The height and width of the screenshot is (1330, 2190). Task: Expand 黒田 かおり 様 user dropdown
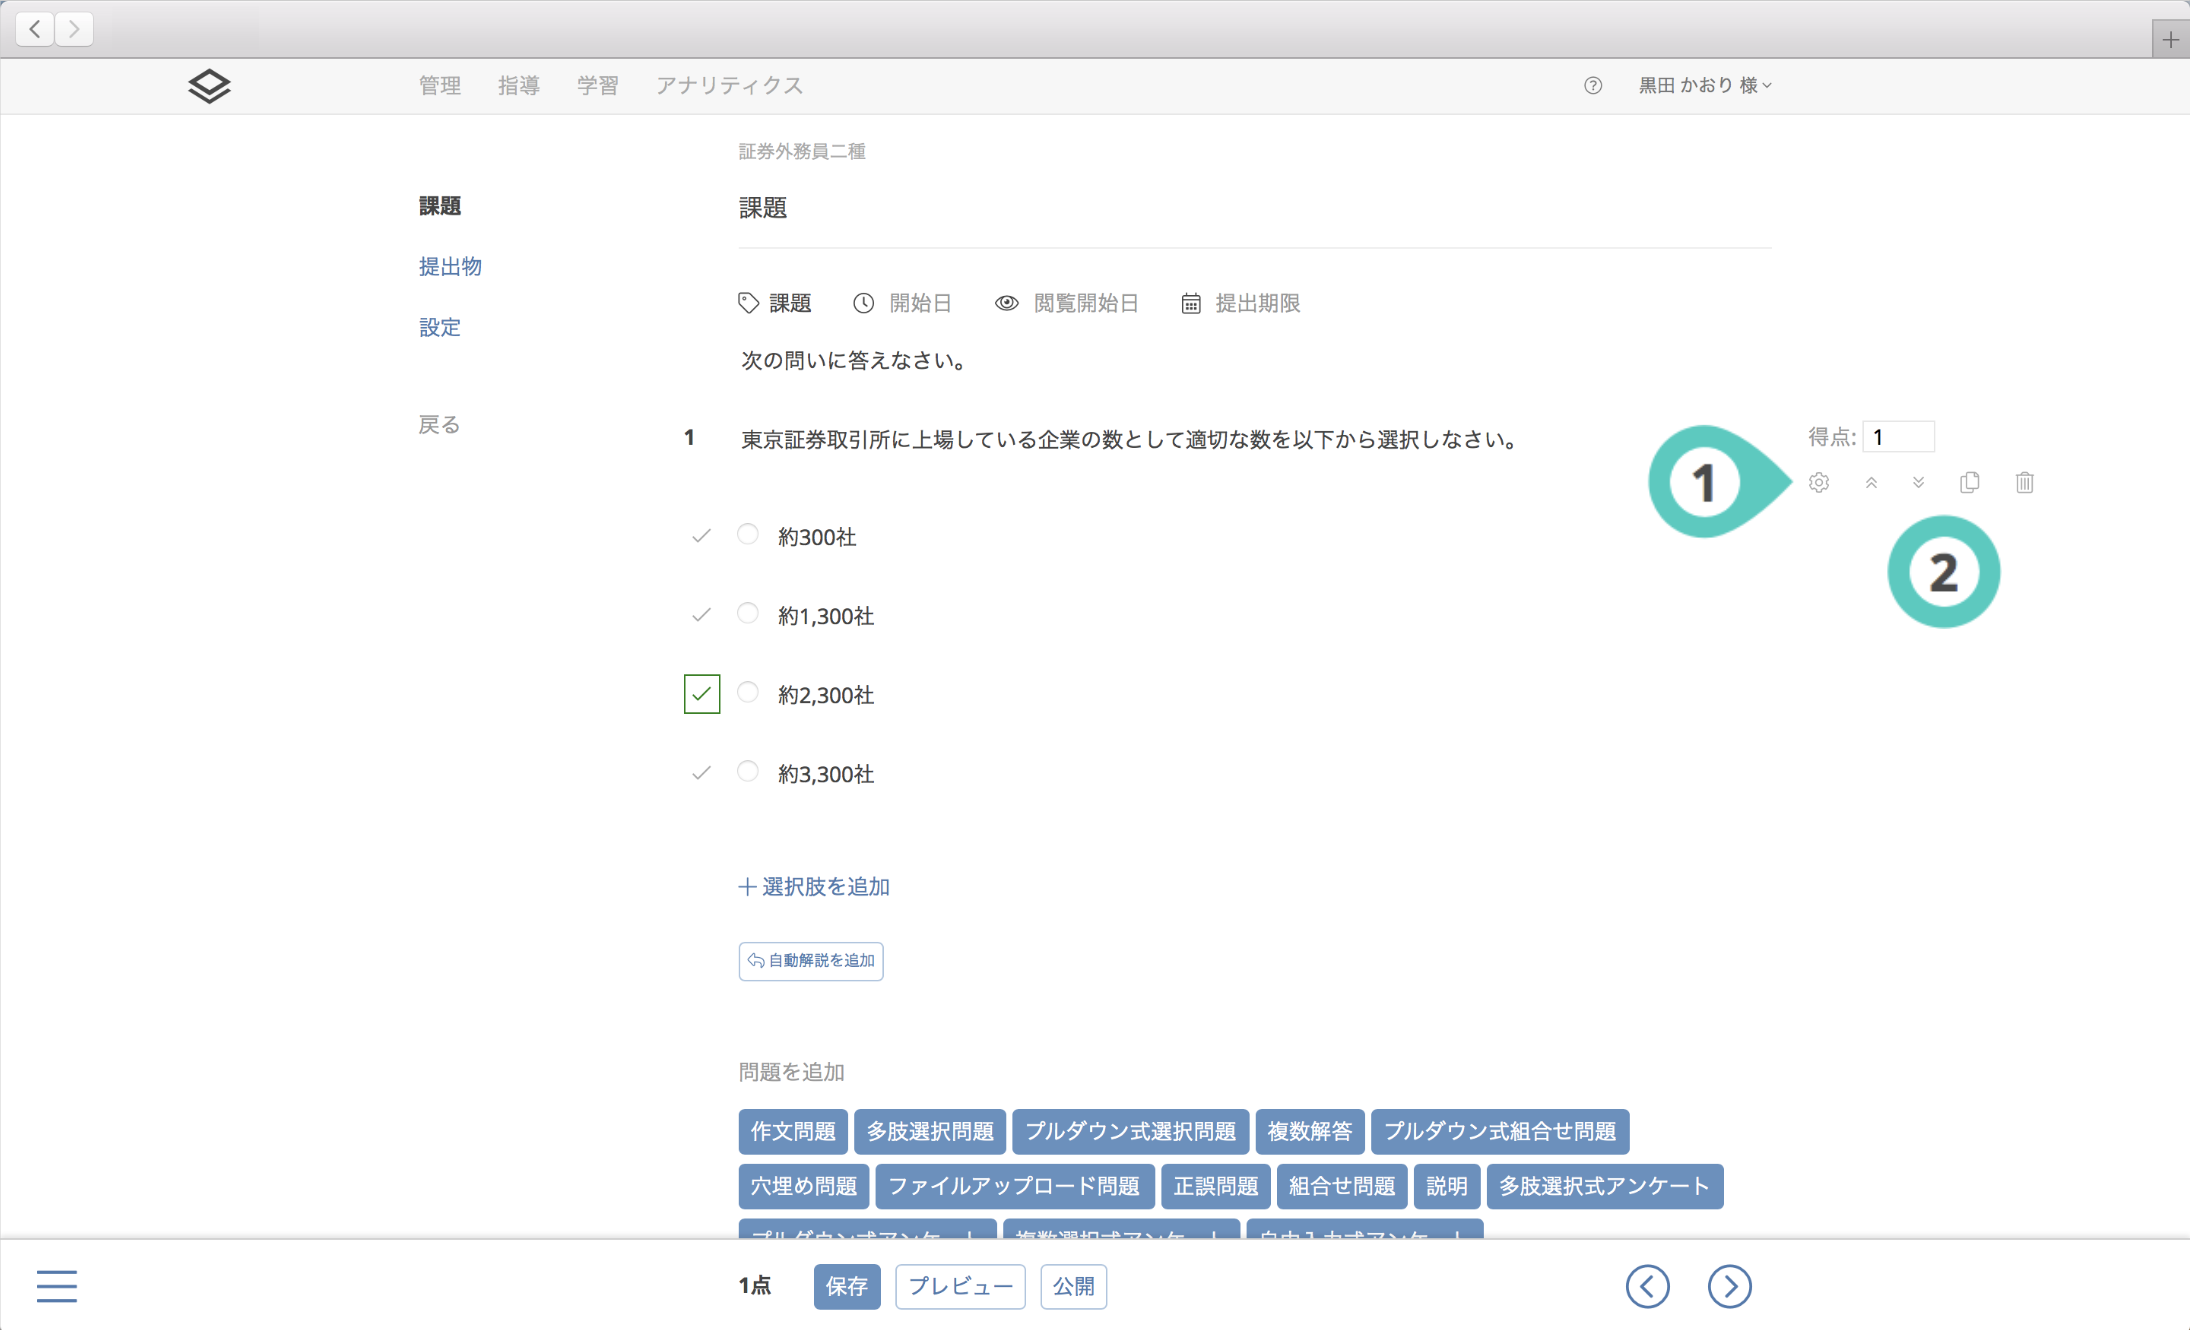[1704, 86]
